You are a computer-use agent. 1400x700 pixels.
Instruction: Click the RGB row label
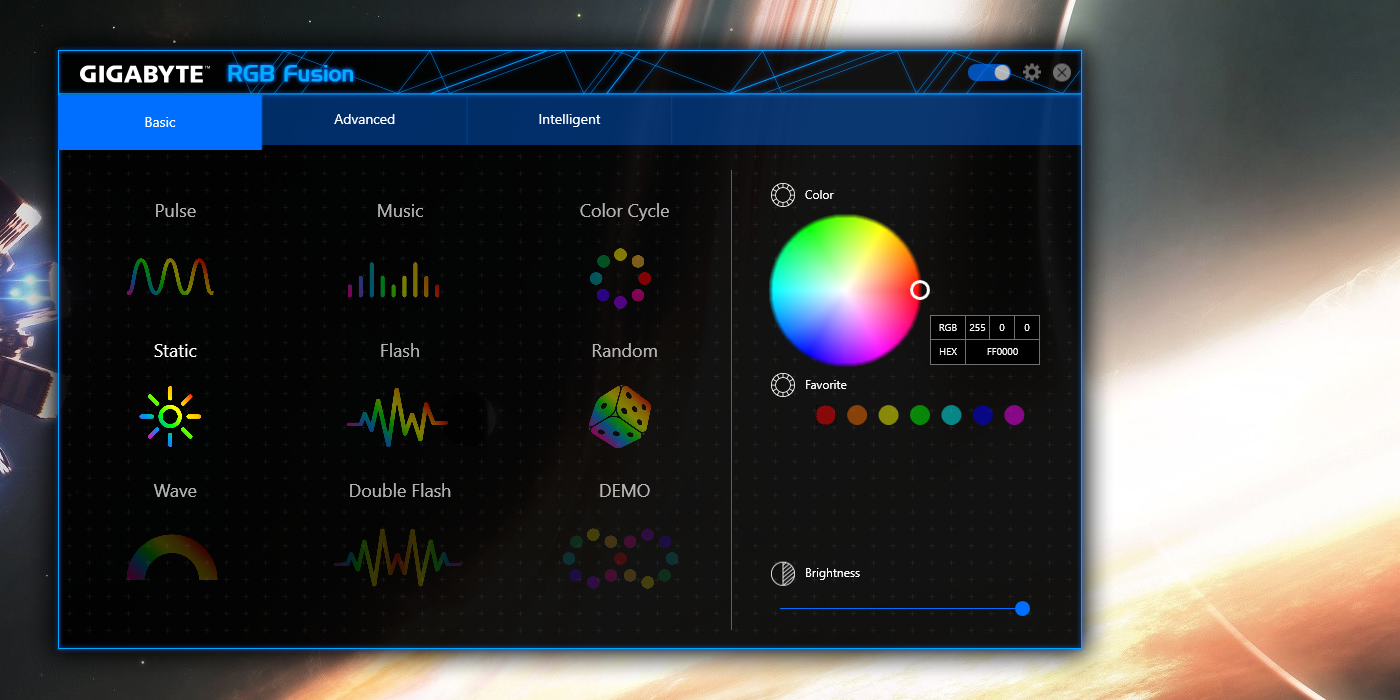click(948, 327)
